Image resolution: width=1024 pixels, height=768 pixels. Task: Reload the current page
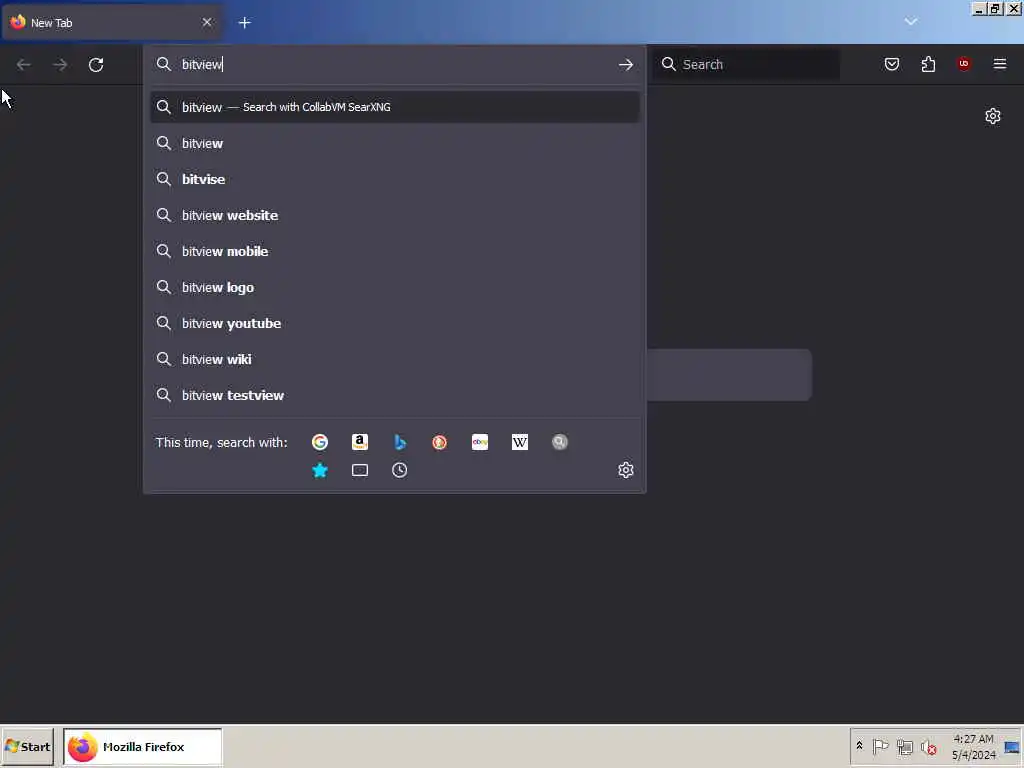coord(96,64)
